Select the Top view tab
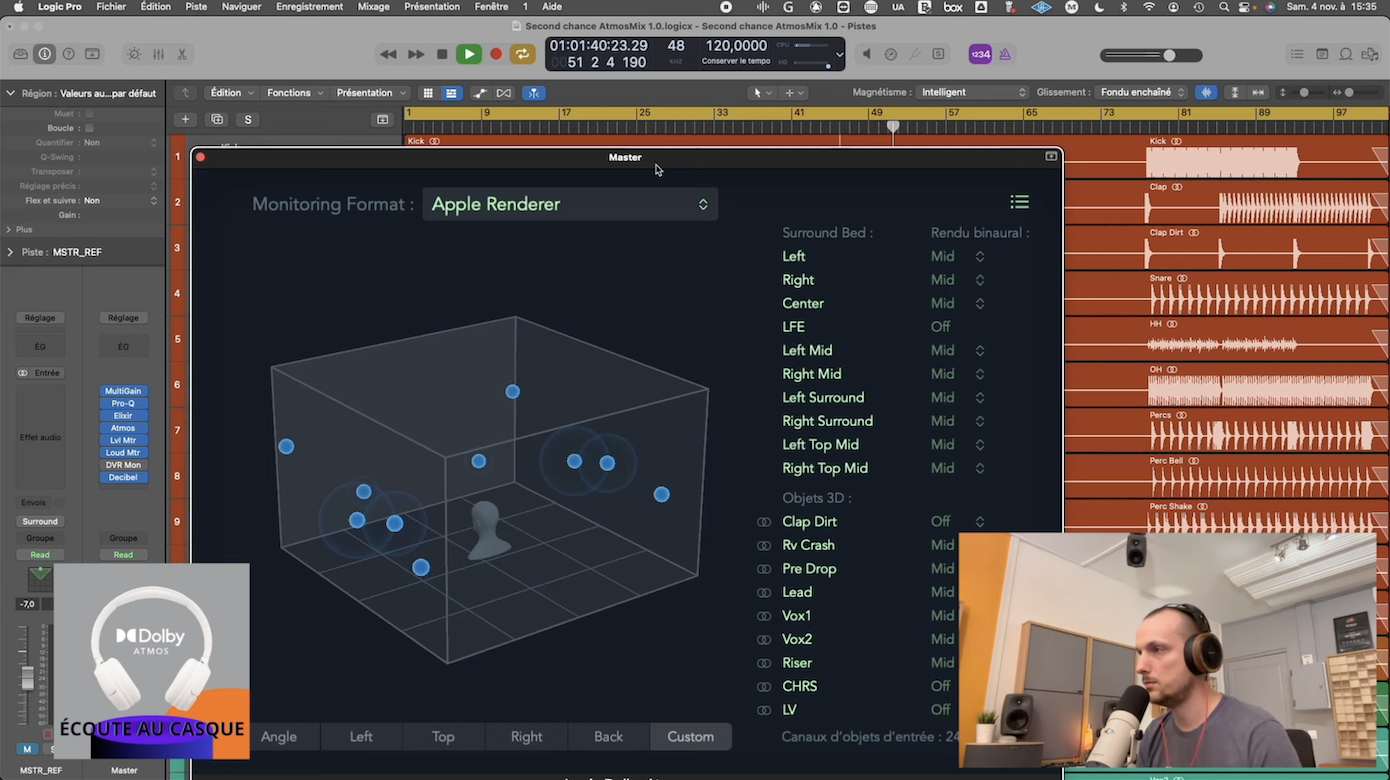1390x780 pixels. [443, 737]
